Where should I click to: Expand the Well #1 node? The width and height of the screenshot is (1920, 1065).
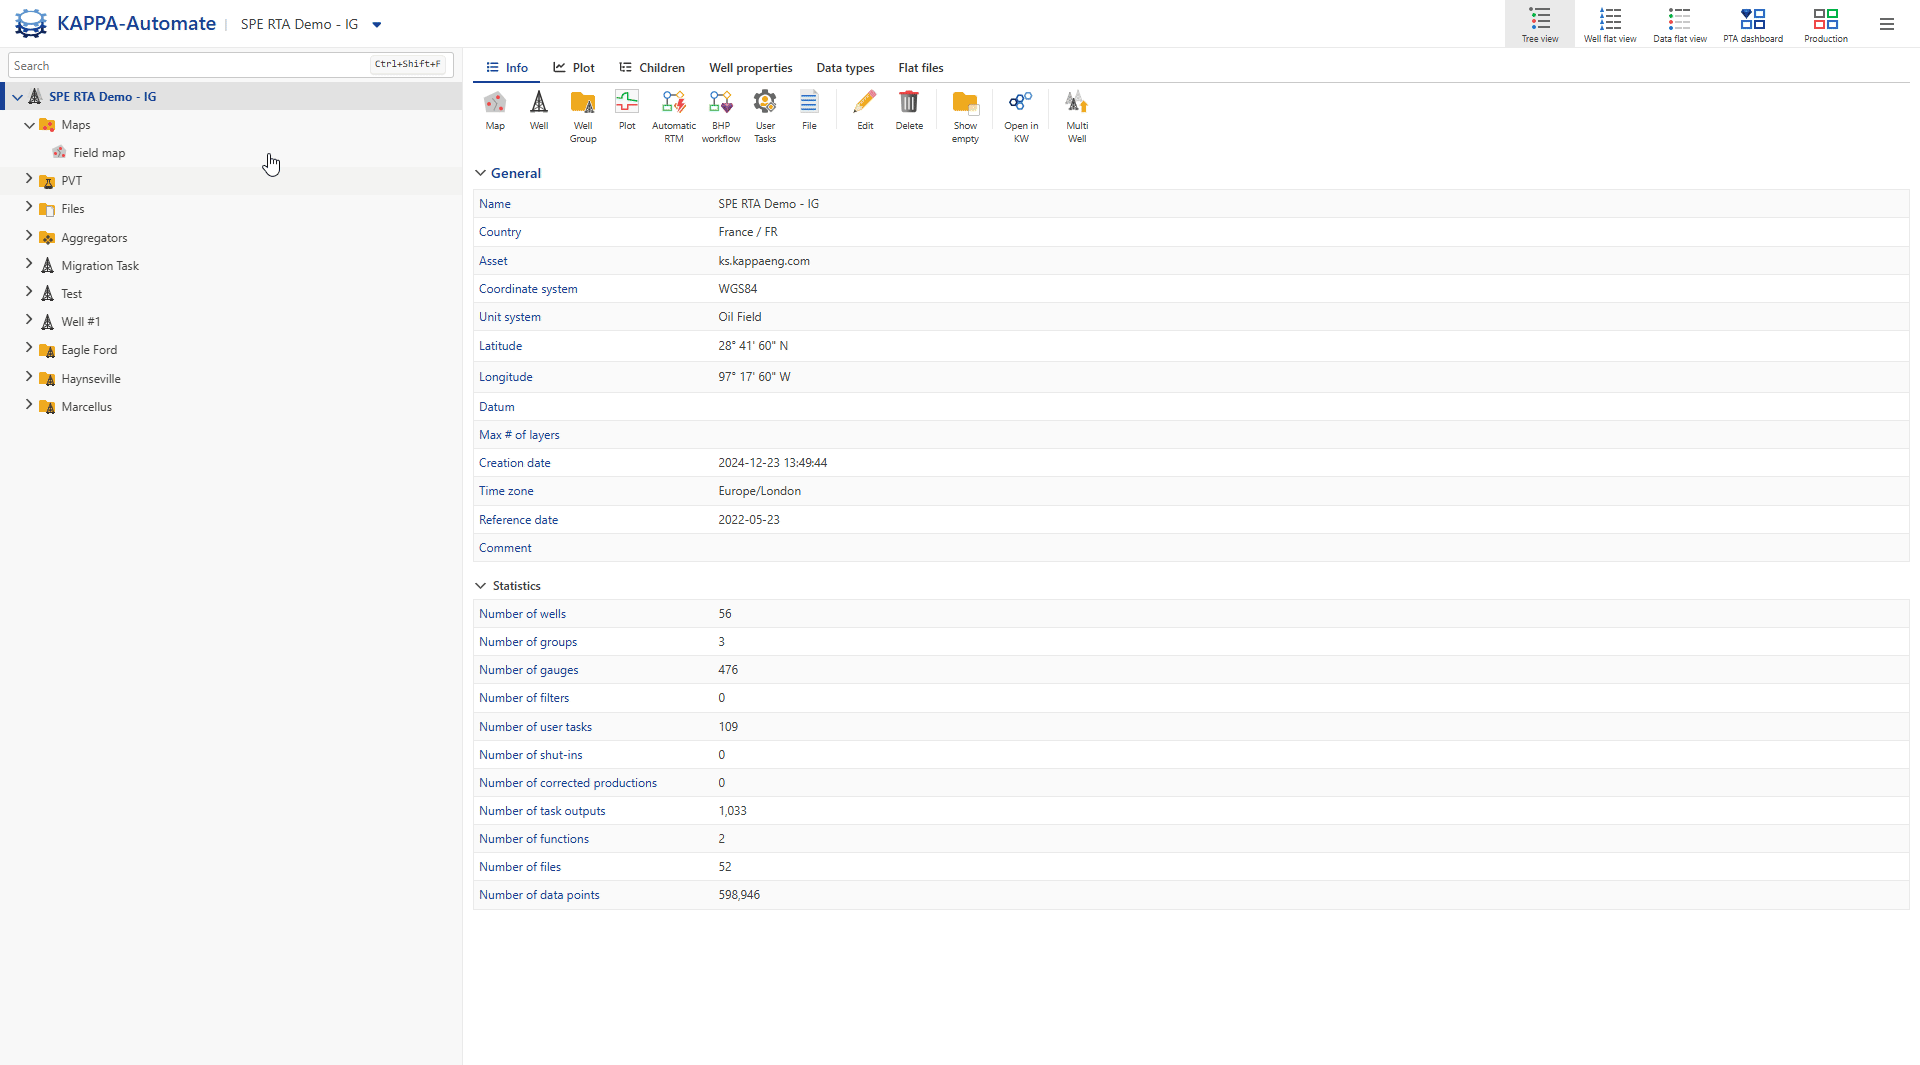29,320
